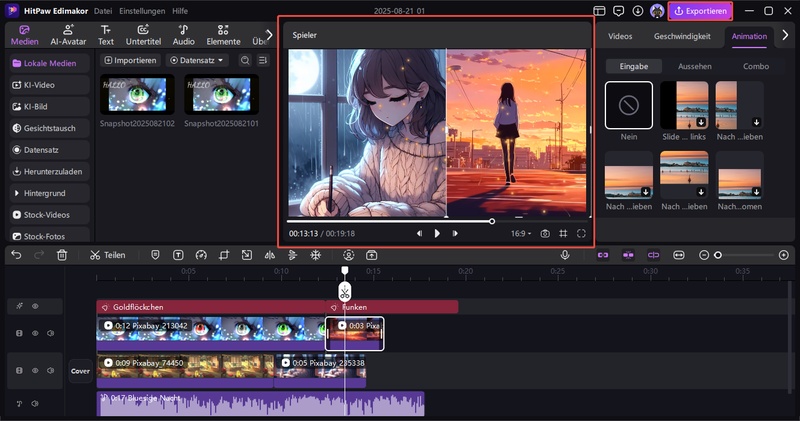The height and width of the screenshot is (421, 800).
Task: Select Gesichtstausch in sidebar
Action: click(x=49, y=128)
